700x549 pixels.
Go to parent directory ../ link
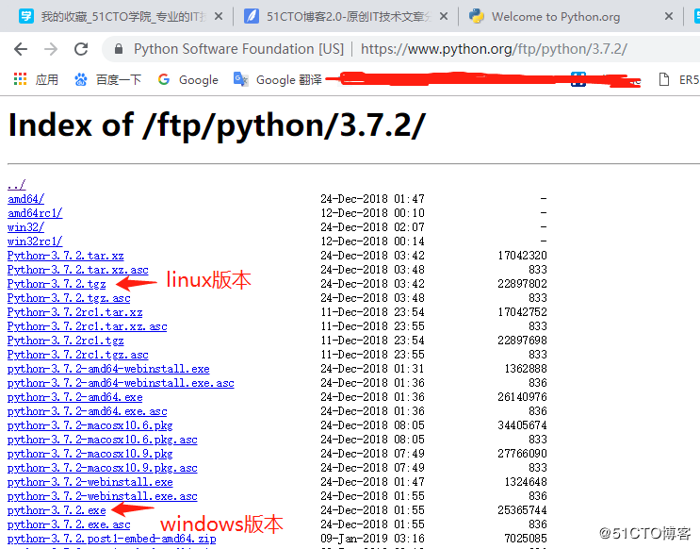[17, 184]
